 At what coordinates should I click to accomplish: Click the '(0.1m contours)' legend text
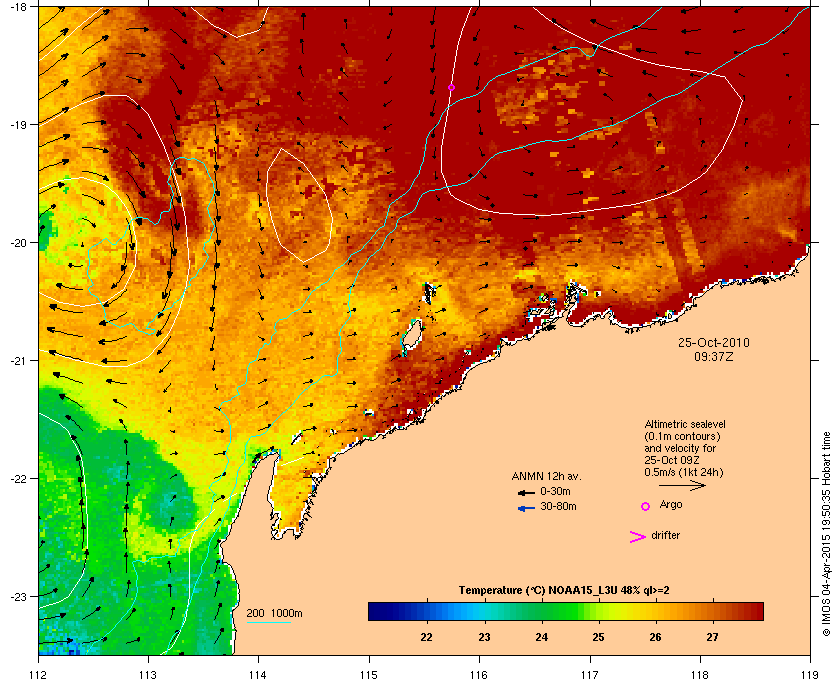tap(682, 436)
